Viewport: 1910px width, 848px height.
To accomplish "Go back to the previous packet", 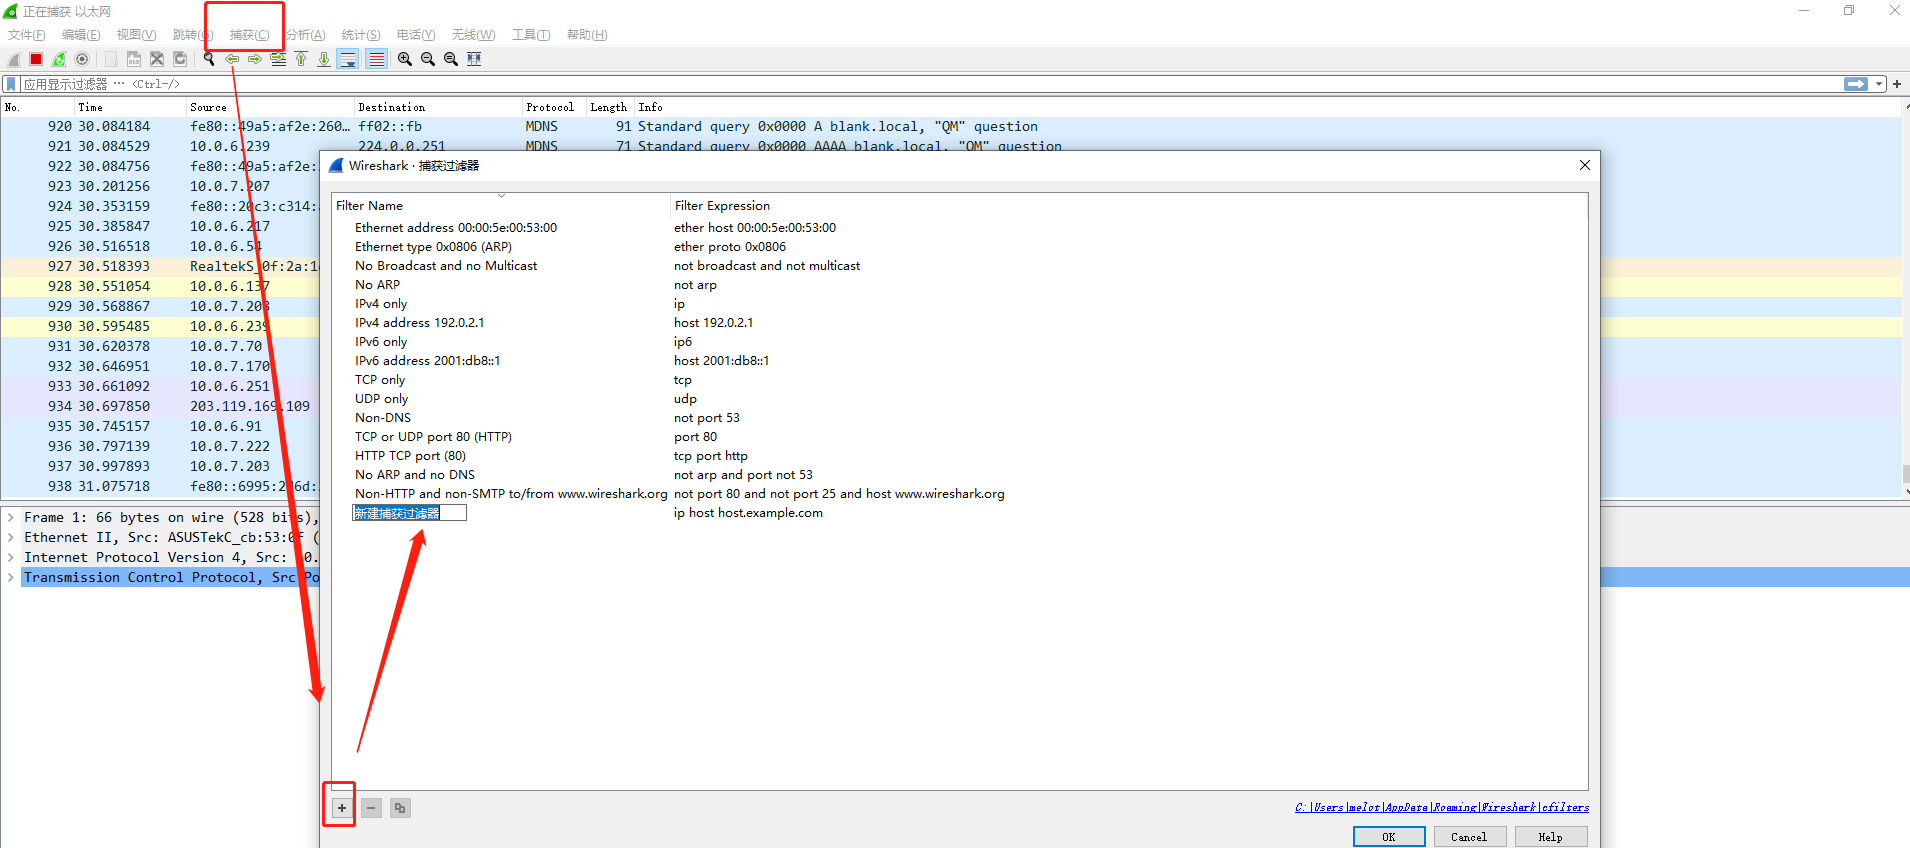I will click(x=232, y=59).
